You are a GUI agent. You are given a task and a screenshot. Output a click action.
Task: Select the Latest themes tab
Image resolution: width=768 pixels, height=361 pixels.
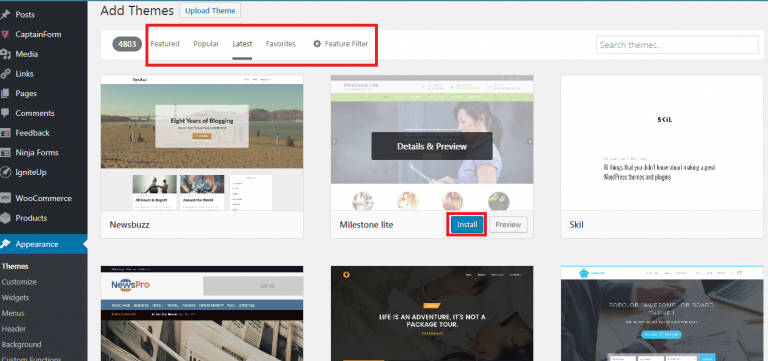[242, 44]
